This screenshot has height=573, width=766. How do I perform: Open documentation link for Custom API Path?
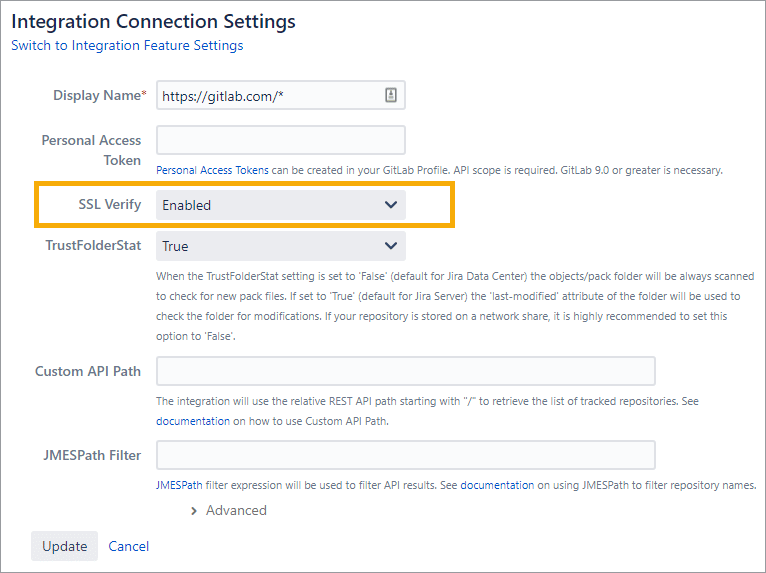pos(193,421)
